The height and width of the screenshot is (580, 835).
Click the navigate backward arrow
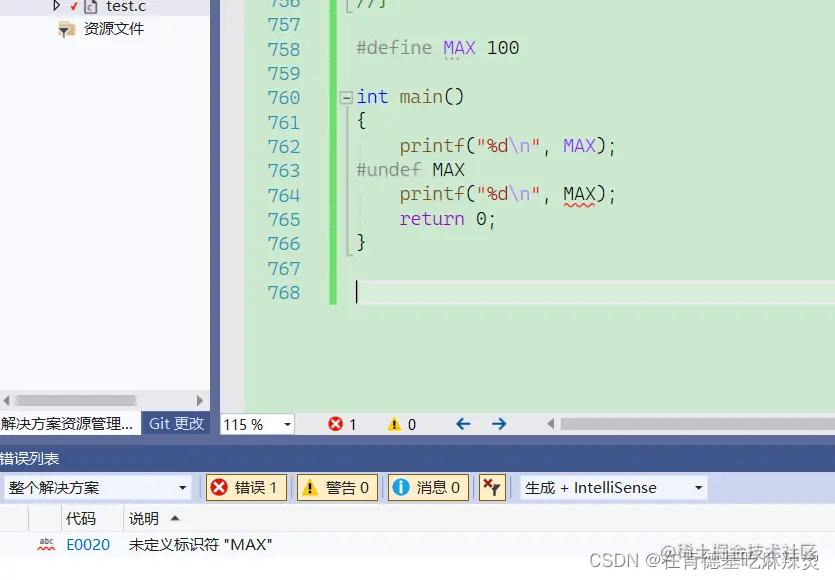coord(462,423)
